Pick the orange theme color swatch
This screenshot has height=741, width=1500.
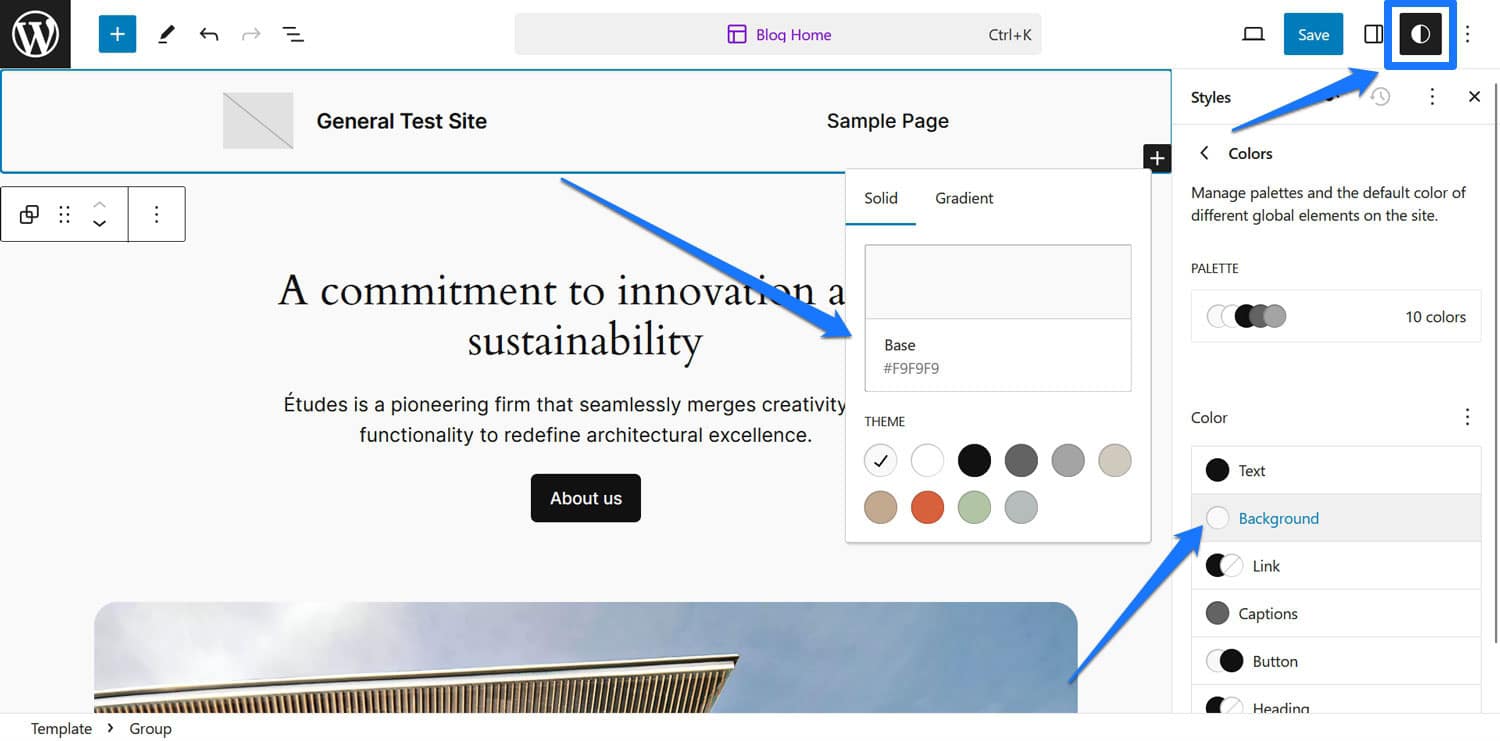pos(927,507)
